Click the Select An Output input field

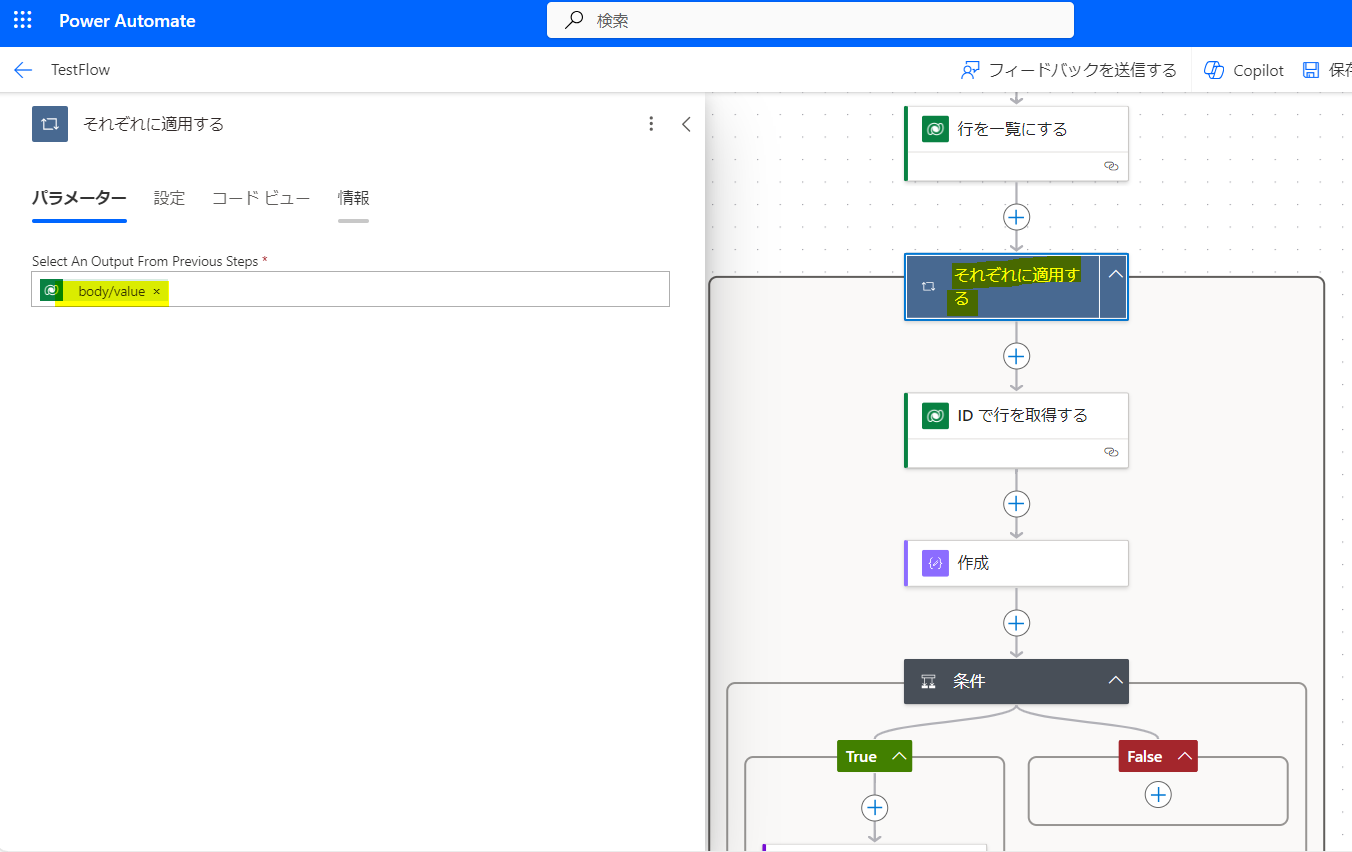[350, 290]
